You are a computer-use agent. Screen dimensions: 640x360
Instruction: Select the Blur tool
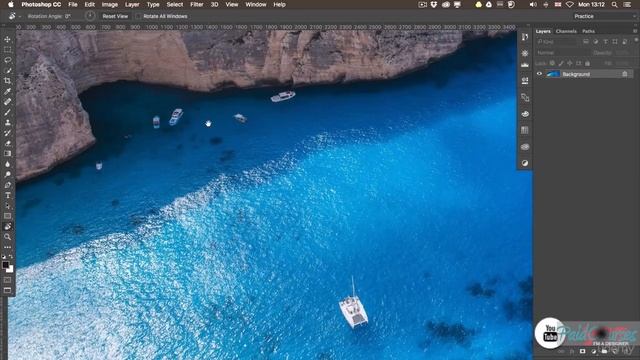tap(7, 164)
